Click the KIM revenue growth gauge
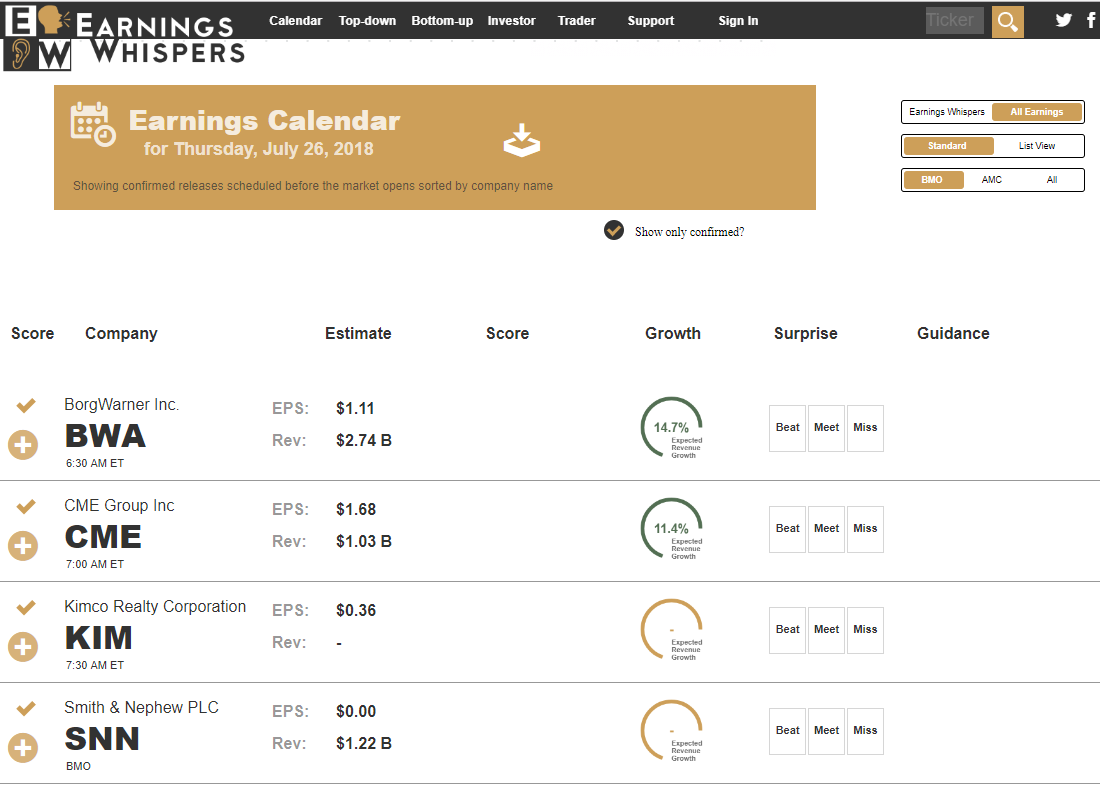The width and height of the screenshot is (1100, 792). coord(671,630)
